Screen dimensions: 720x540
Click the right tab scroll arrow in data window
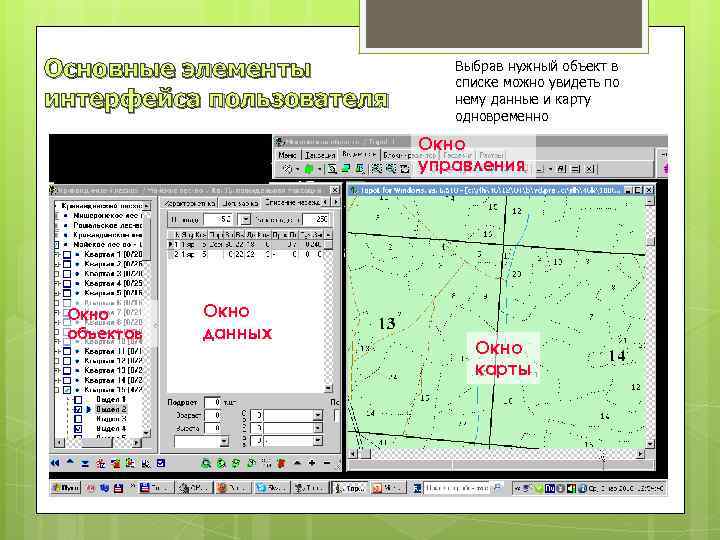tap(336, 202)
